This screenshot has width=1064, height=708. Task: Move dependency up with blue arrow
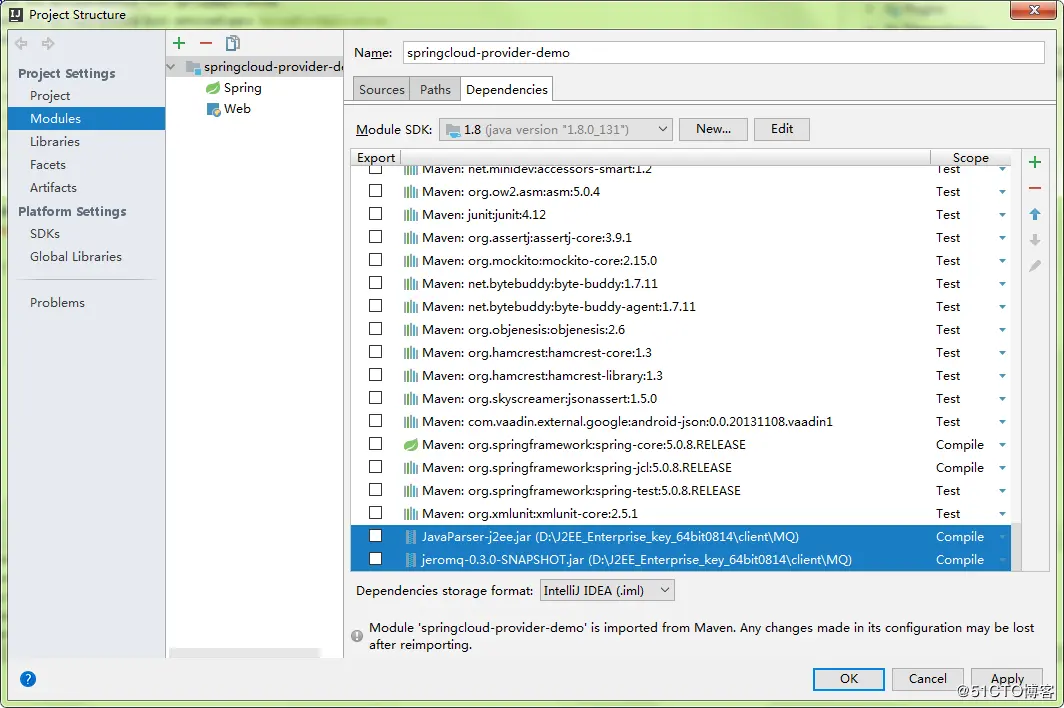coord(1034,215)
